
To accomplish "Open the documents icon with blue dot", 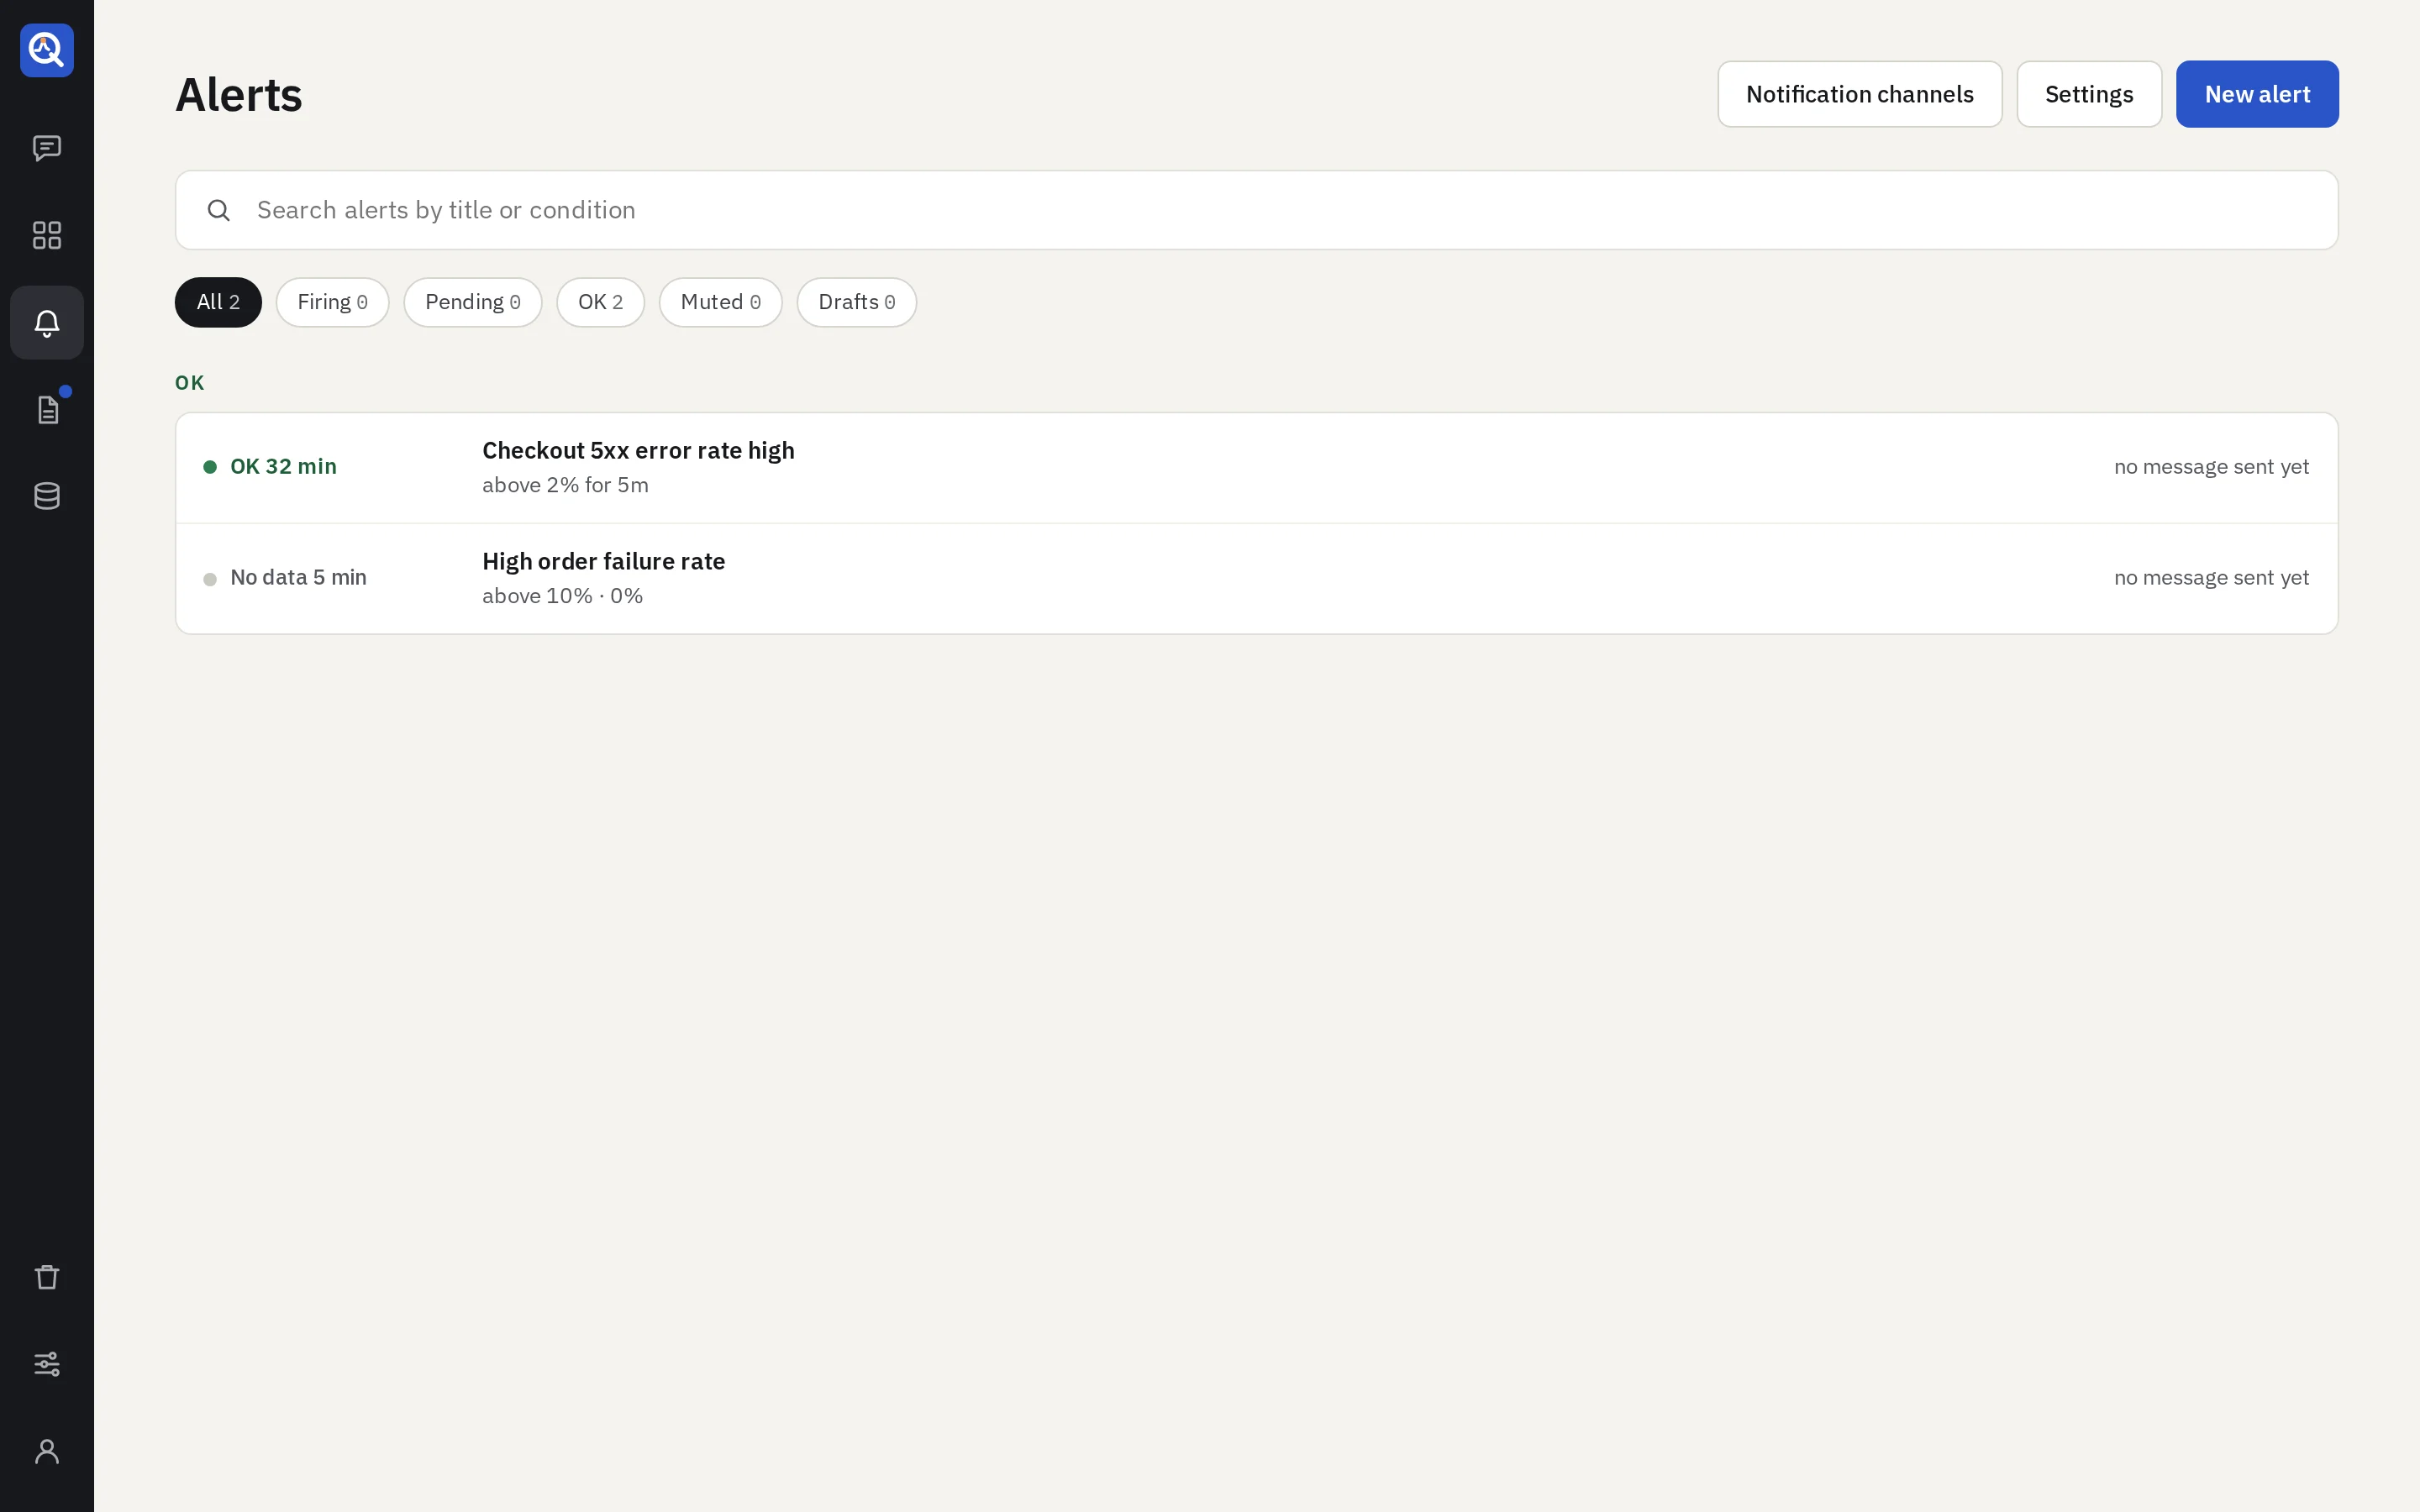I will (47, 409).
